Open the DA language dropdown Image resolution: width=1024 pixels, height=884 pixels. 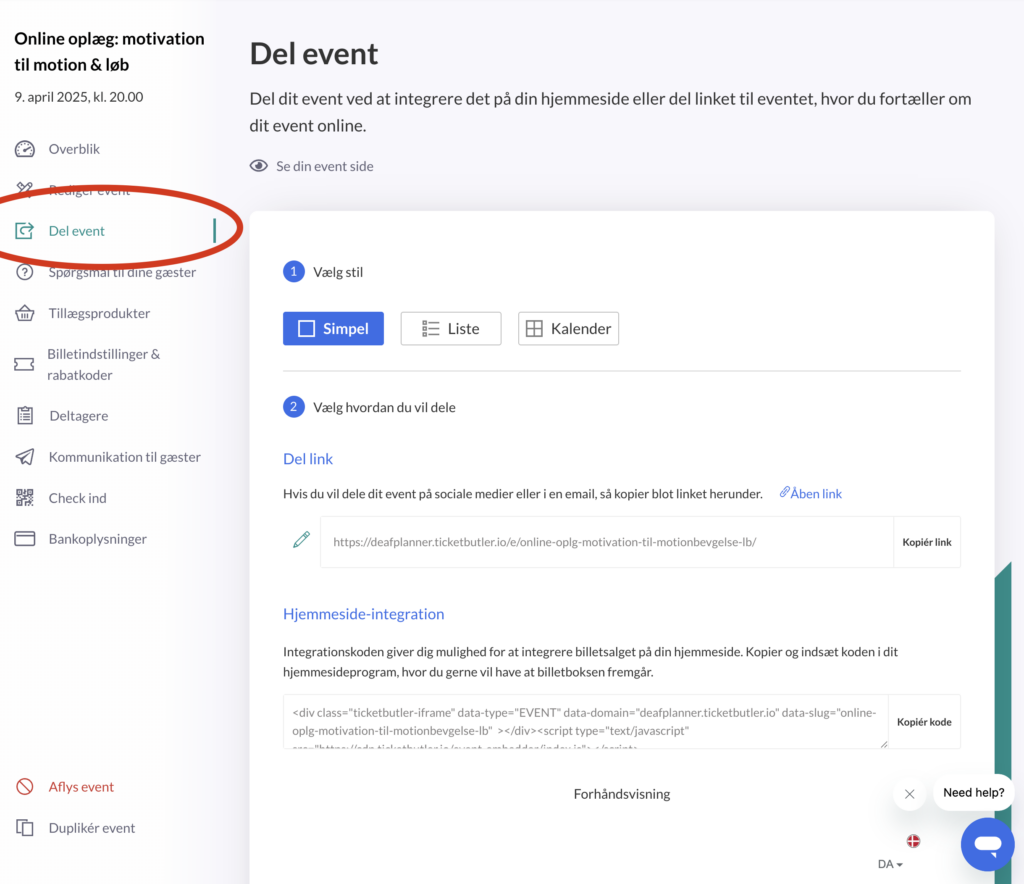coord(890,864)
